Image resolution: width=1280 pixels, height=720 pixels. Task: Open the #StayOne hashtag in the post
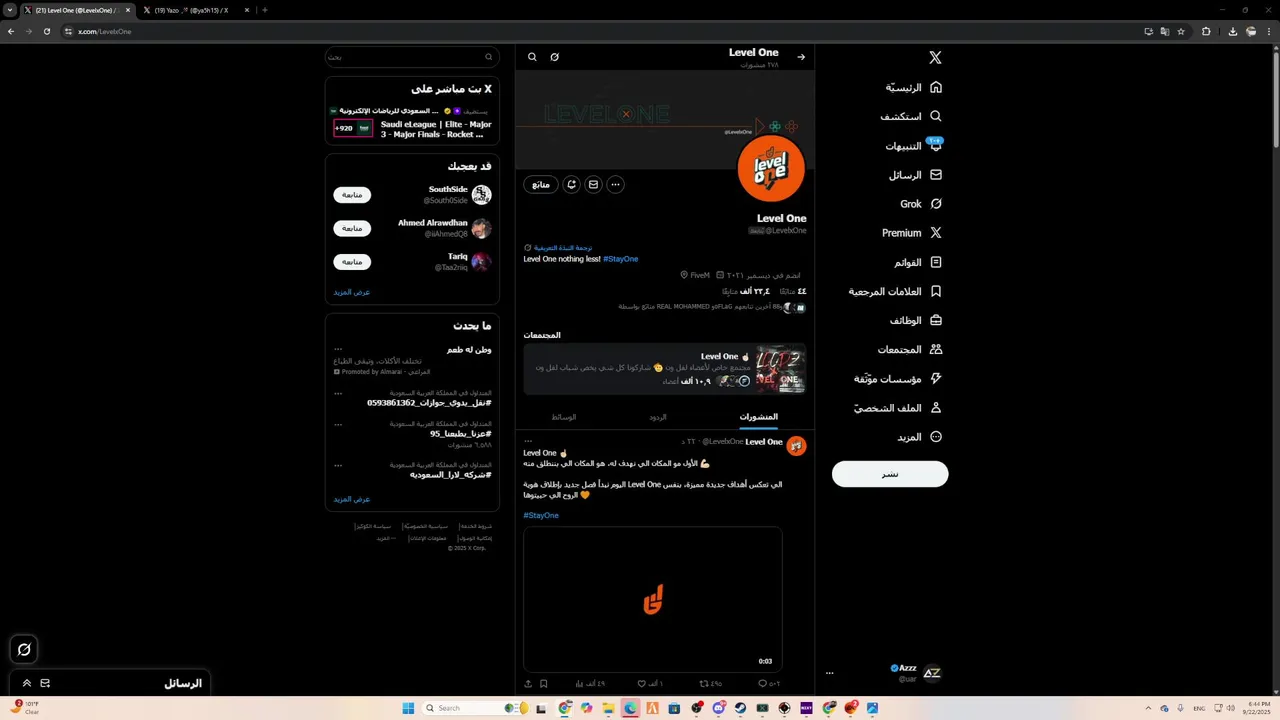pyautogui.click(x=541, y=516)
